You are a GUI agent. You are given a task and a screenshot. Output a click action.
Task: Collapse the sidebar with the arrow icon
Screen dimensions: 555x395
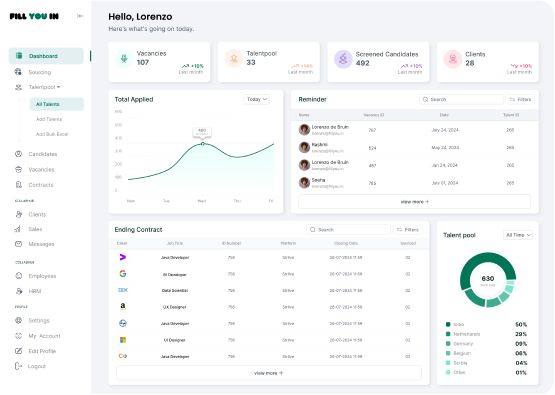pos(80,16)
